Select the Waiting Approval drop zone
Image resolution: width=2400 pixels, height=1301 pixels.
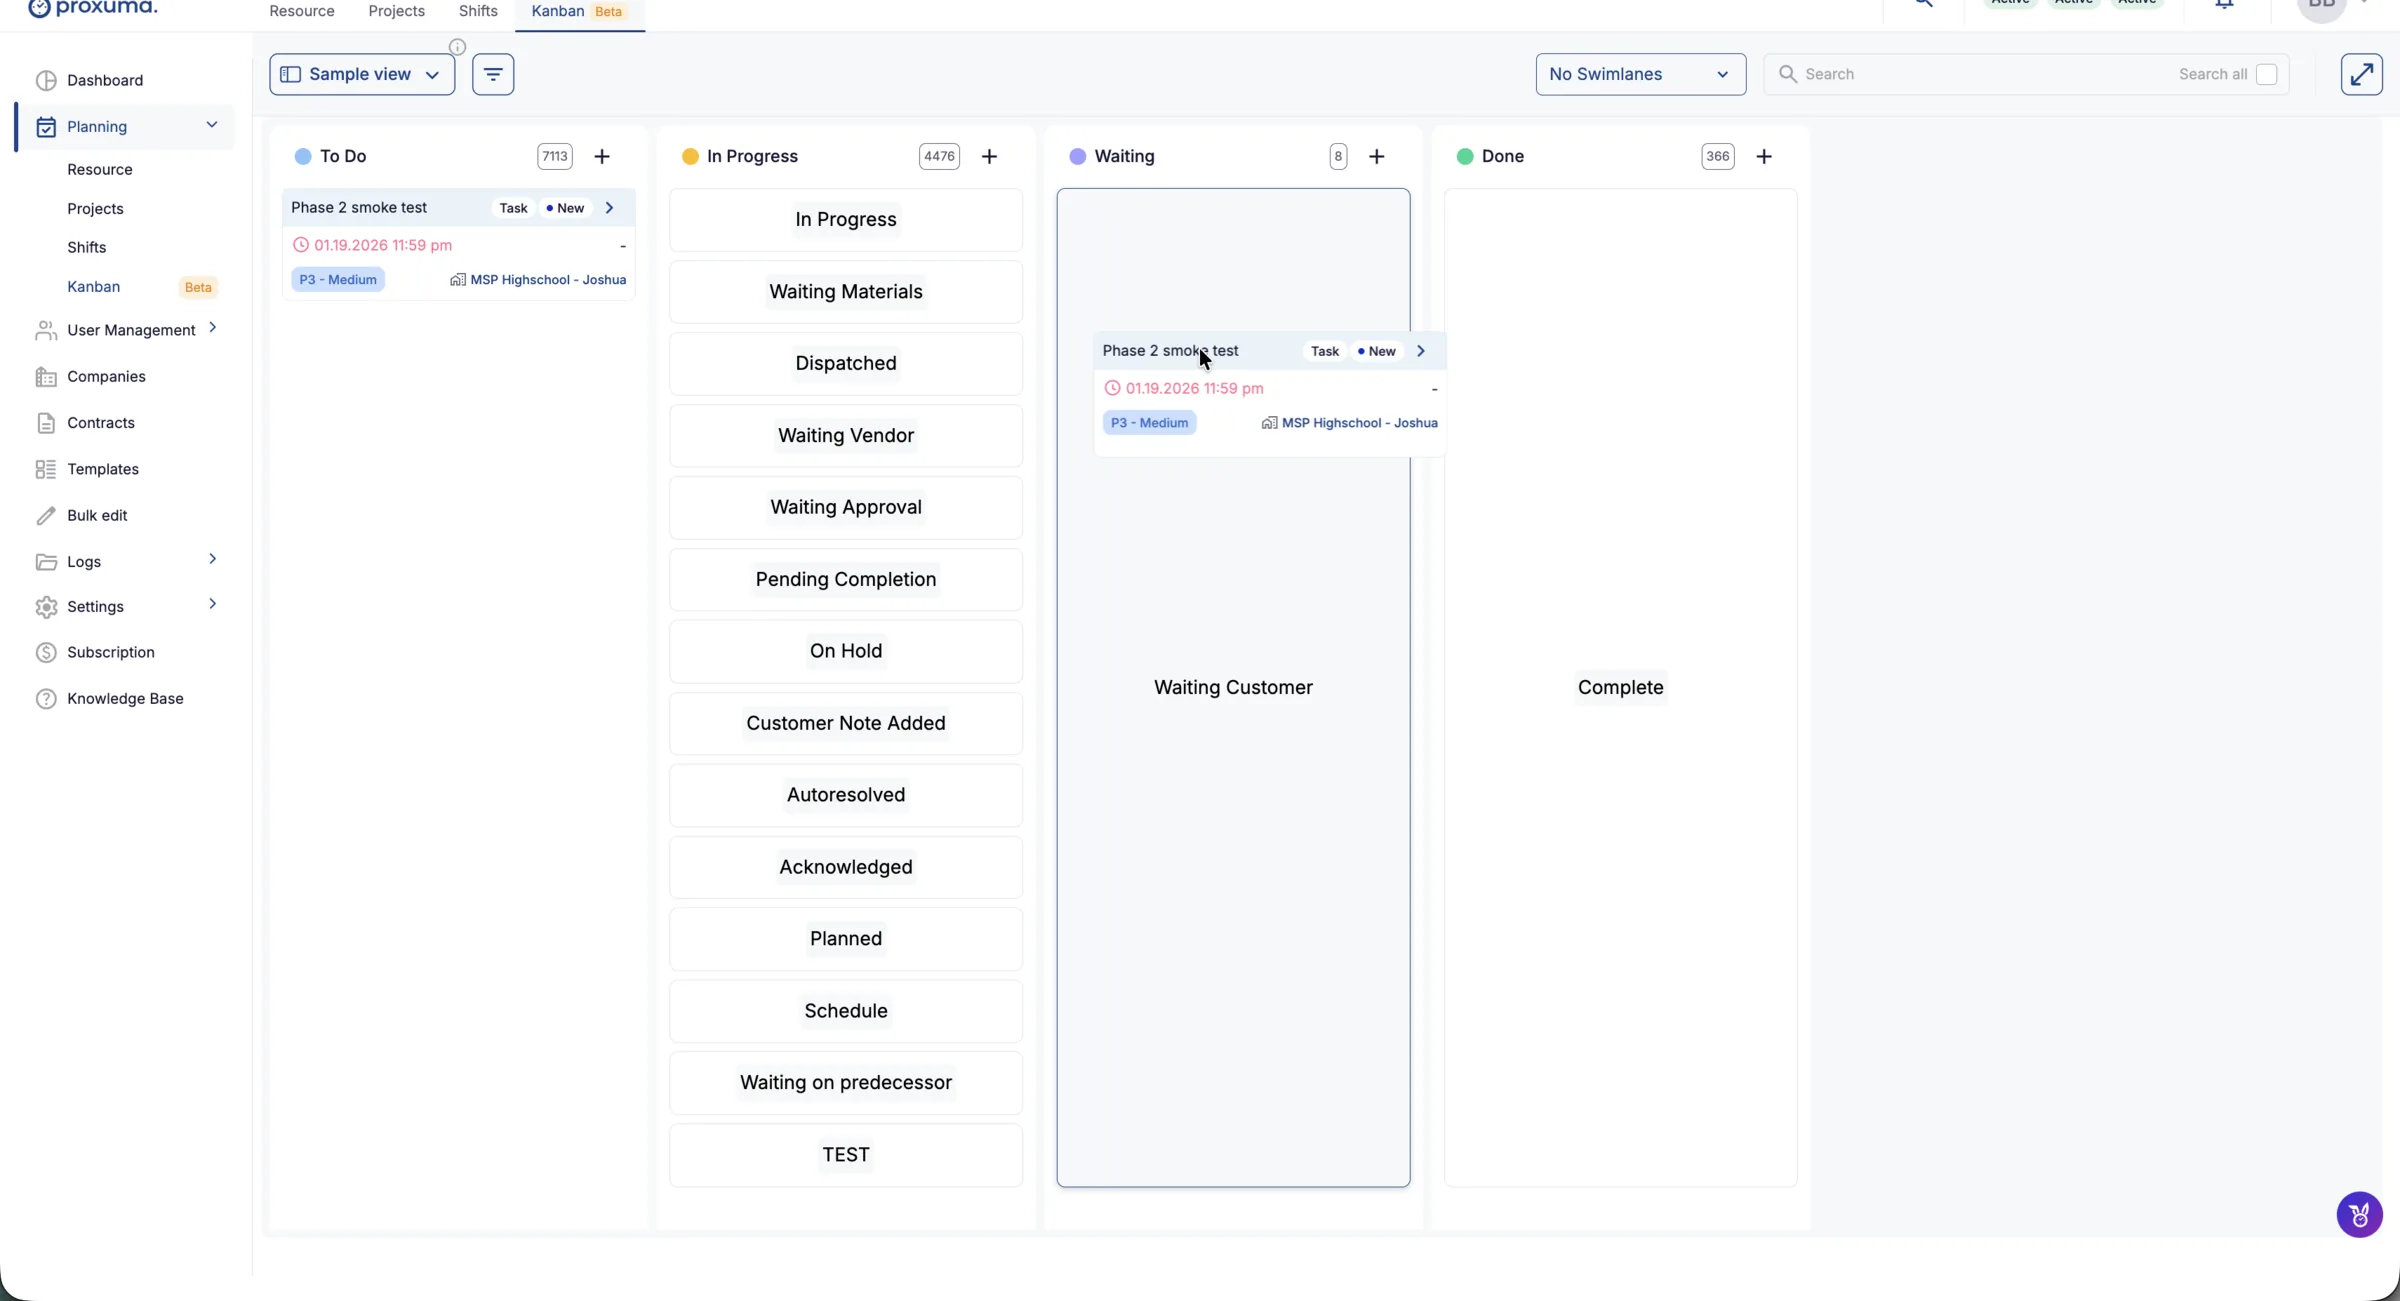pyautogui.click(x=846, y=508)
